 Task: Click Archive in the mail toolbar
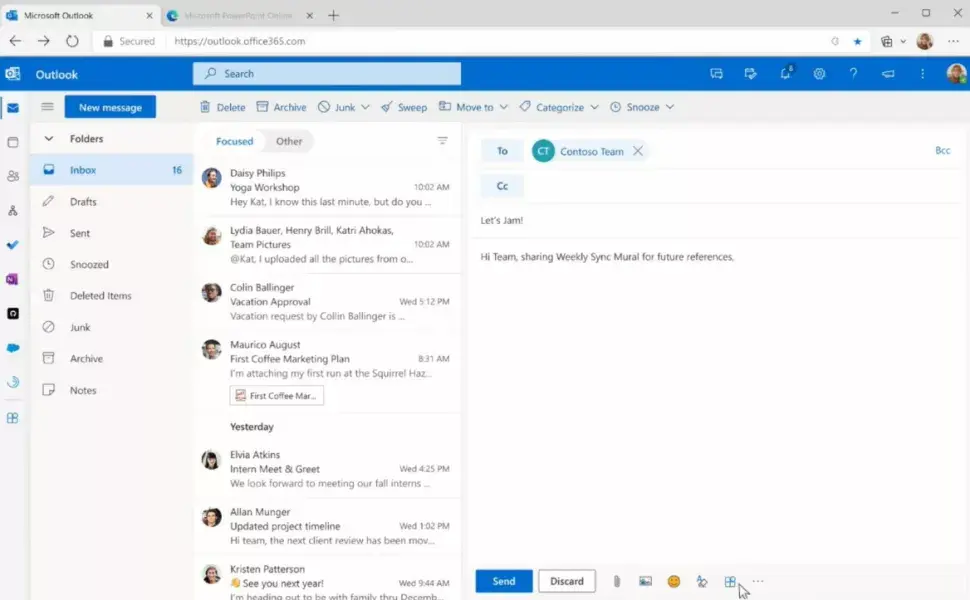pyautogui.click(x=281, y=107)
